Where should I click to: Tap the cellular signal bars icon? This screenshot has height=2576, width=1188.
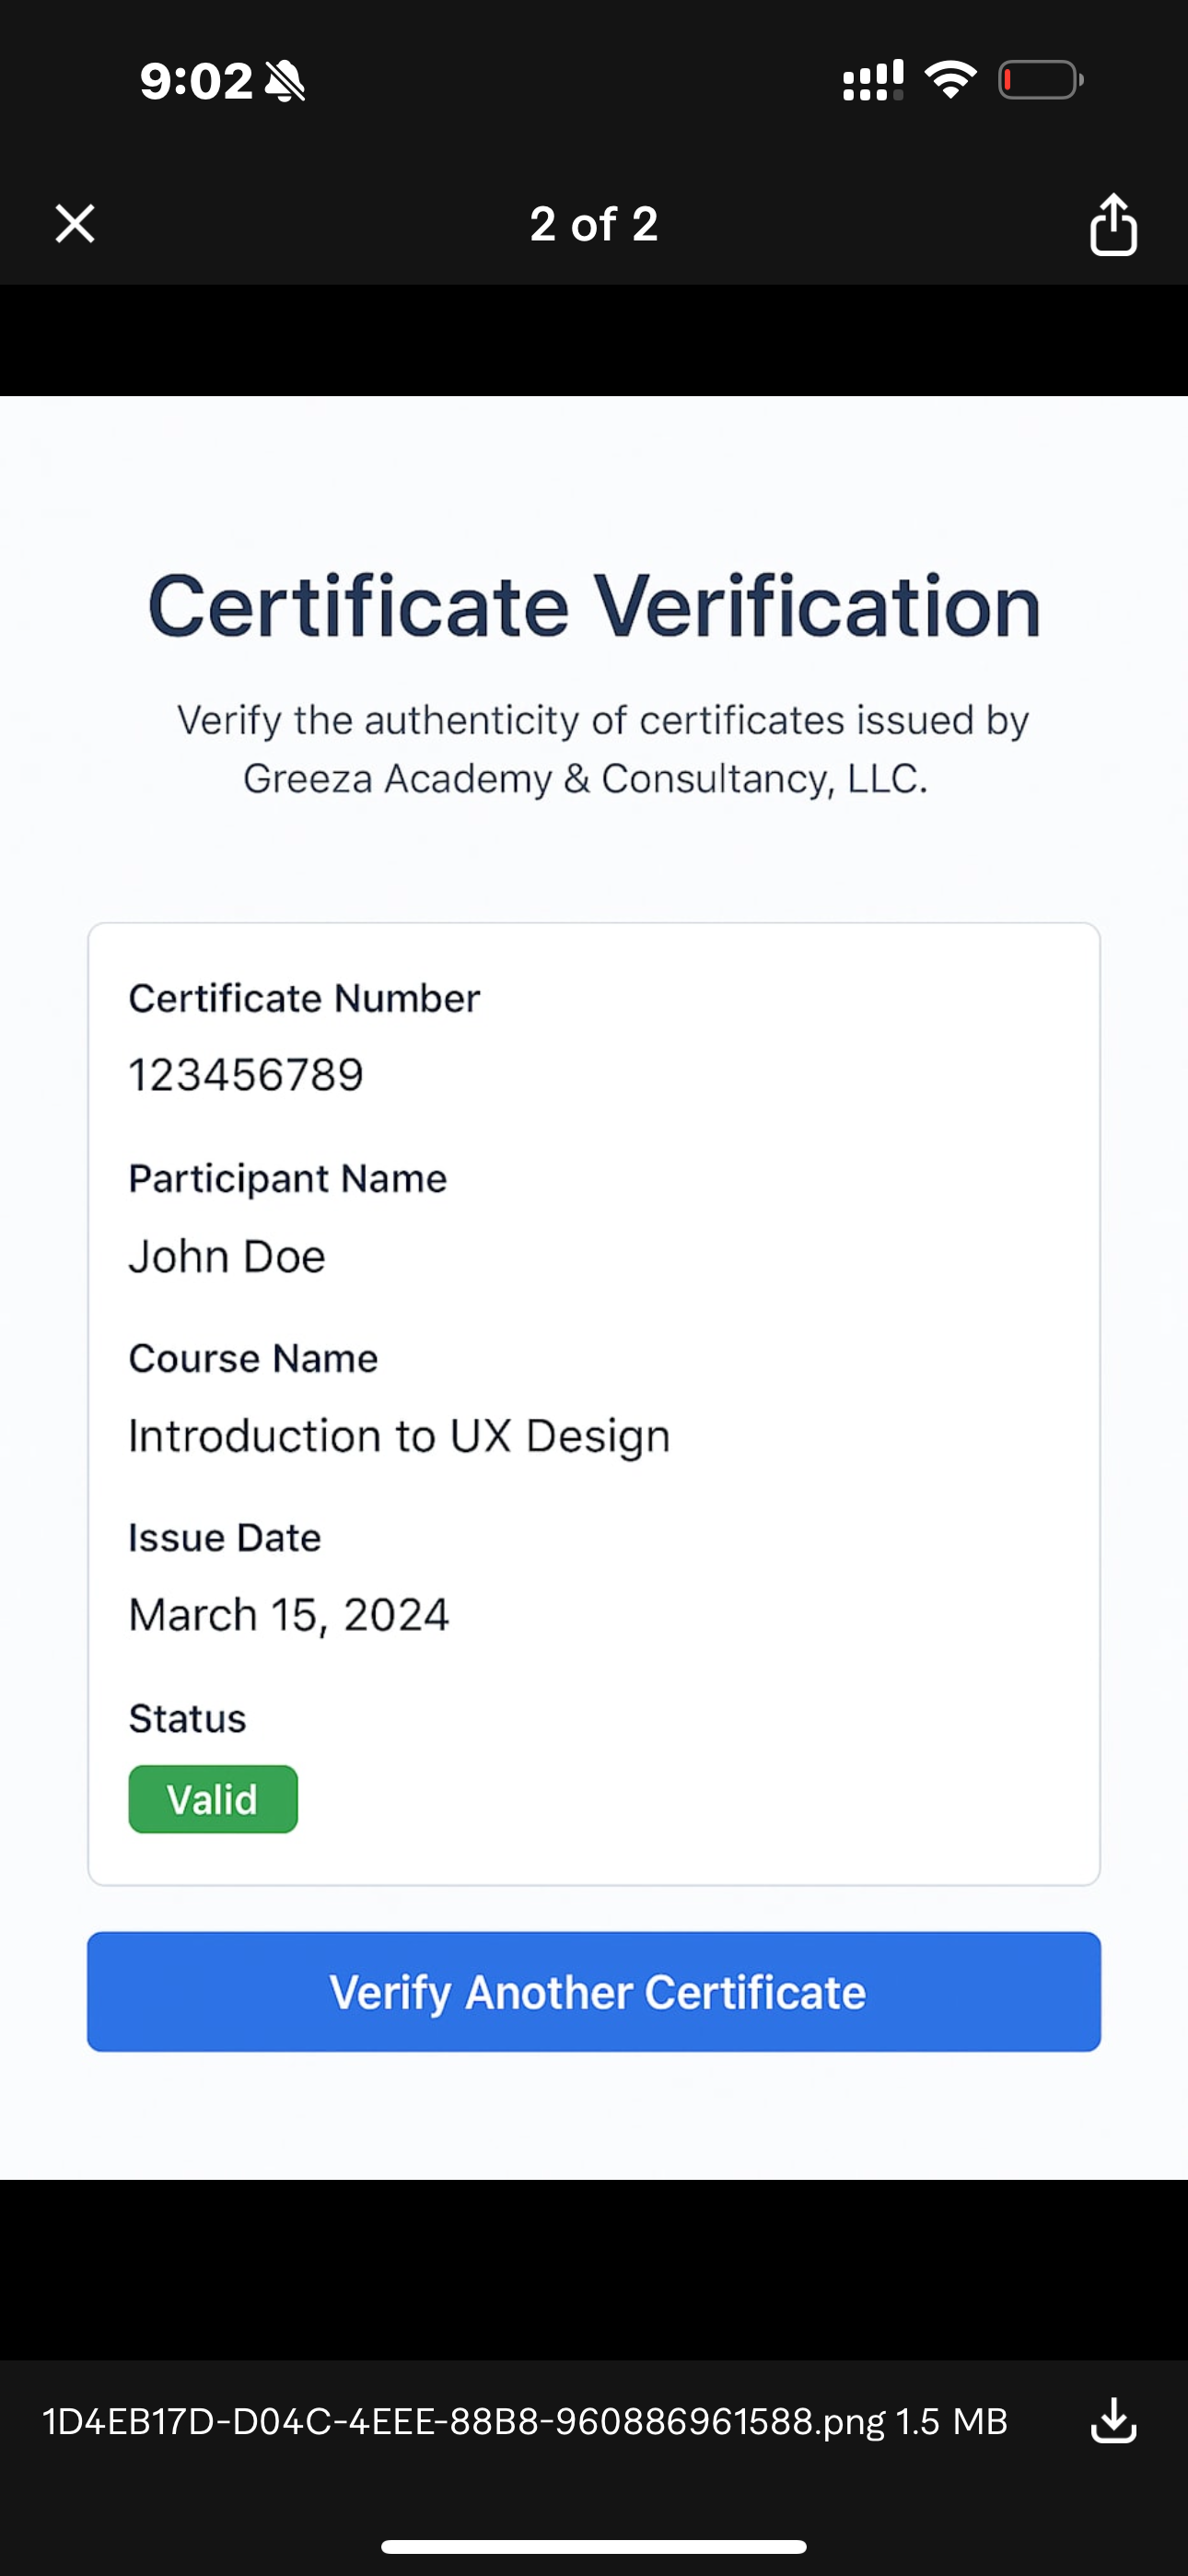point(873,81)
